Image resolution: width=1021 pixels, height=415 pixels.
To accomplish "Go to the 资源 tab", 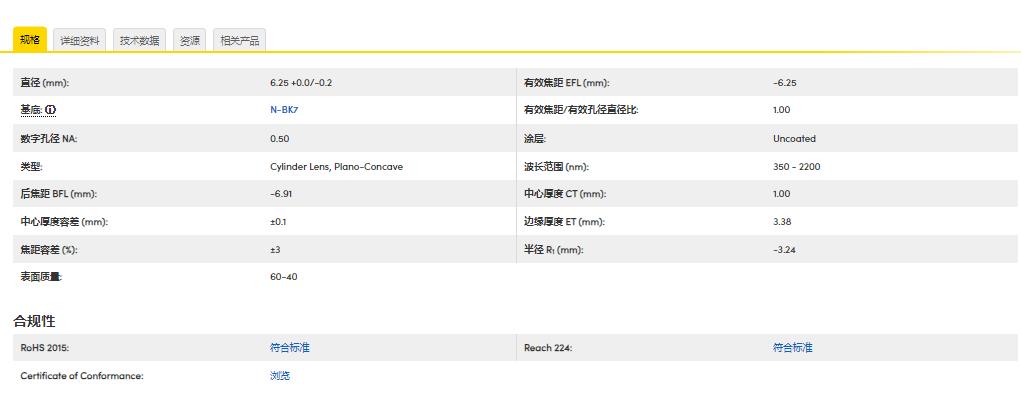I will [189, 40].
